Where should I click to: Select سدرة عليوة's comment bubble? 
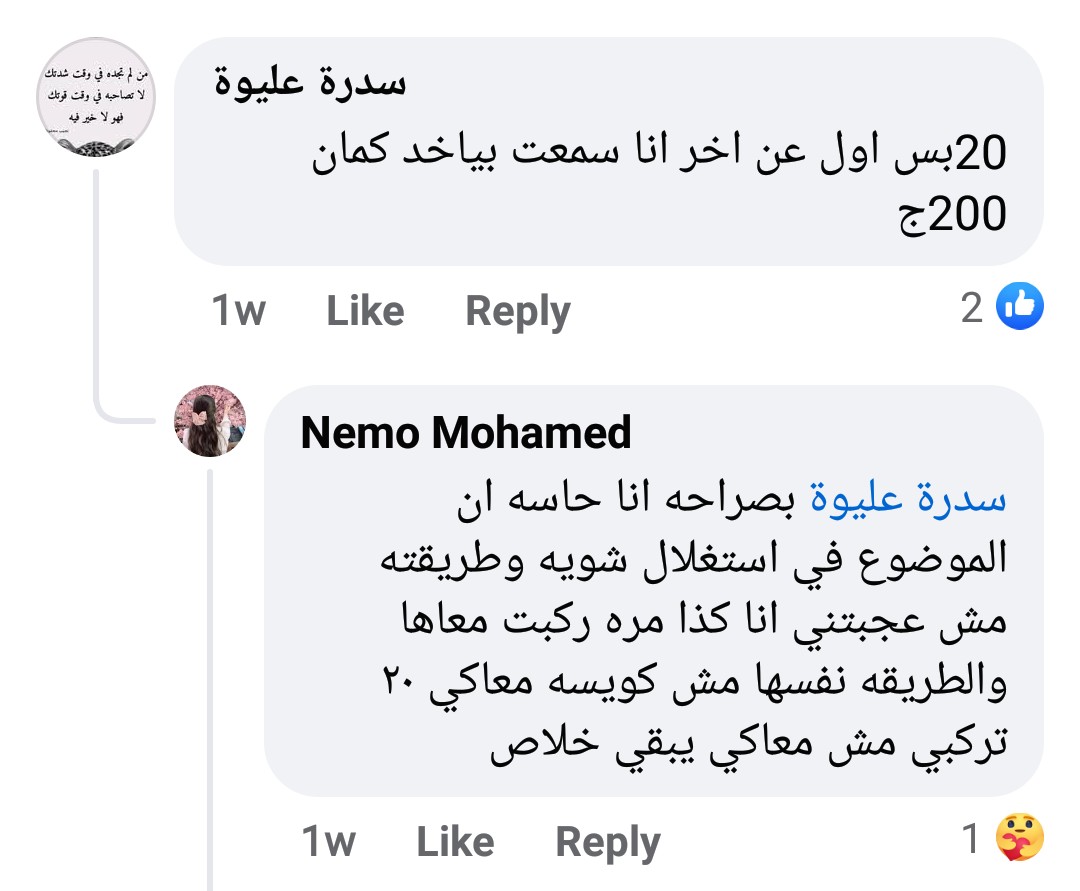click(600, 150)
